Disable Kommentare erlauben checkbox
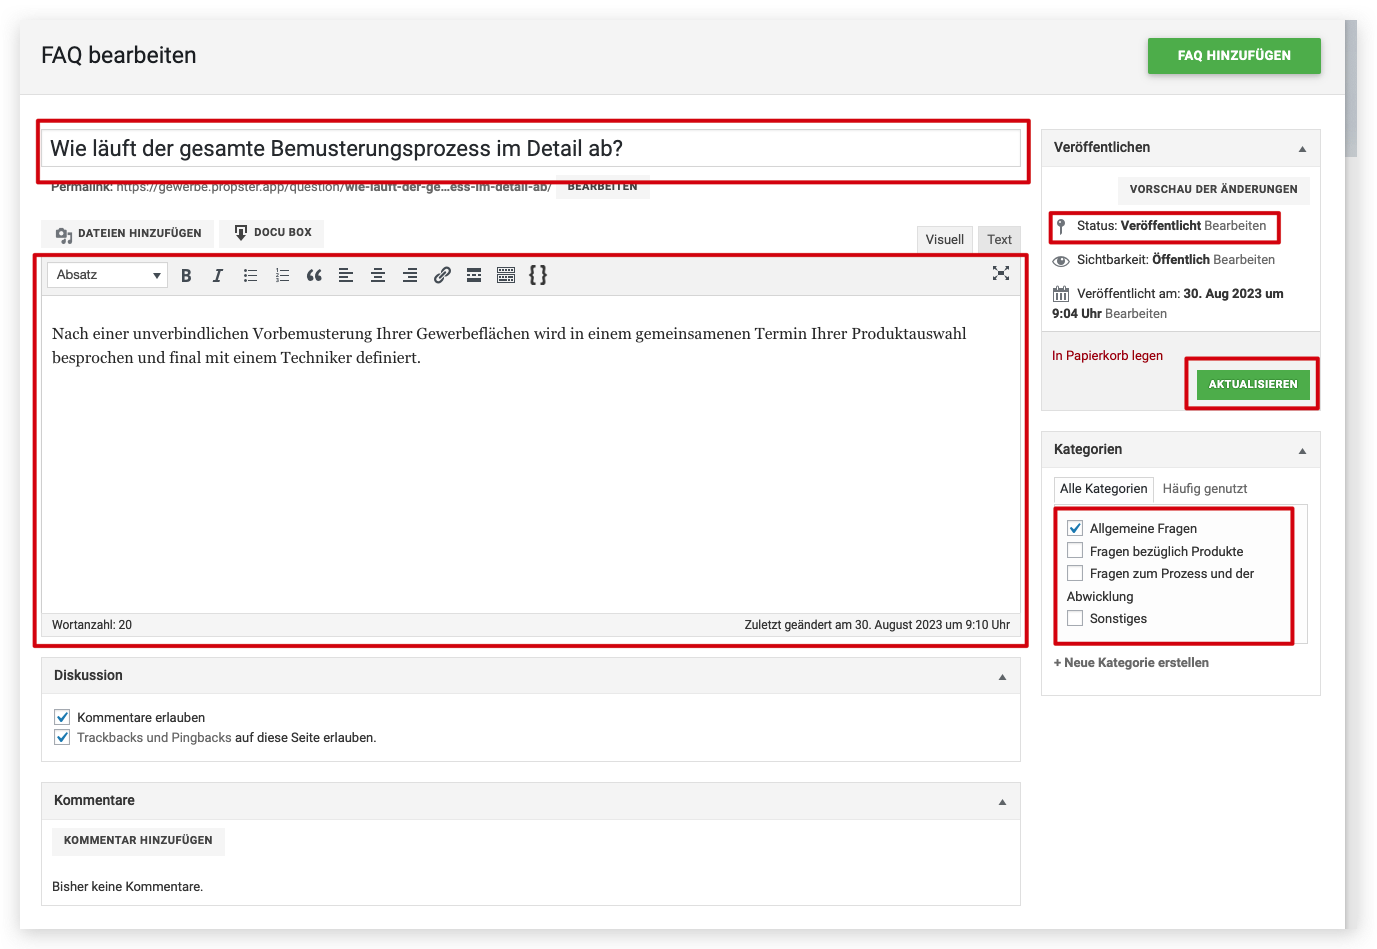 click(62, 717)
